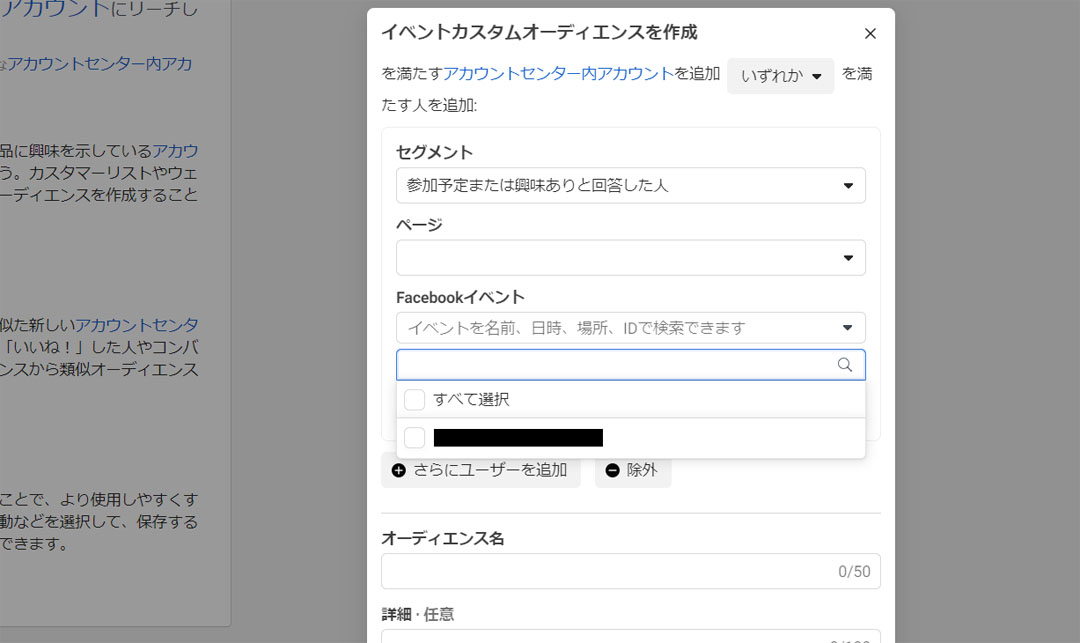Open the いずれか condition dropdown

click(780, 76)
